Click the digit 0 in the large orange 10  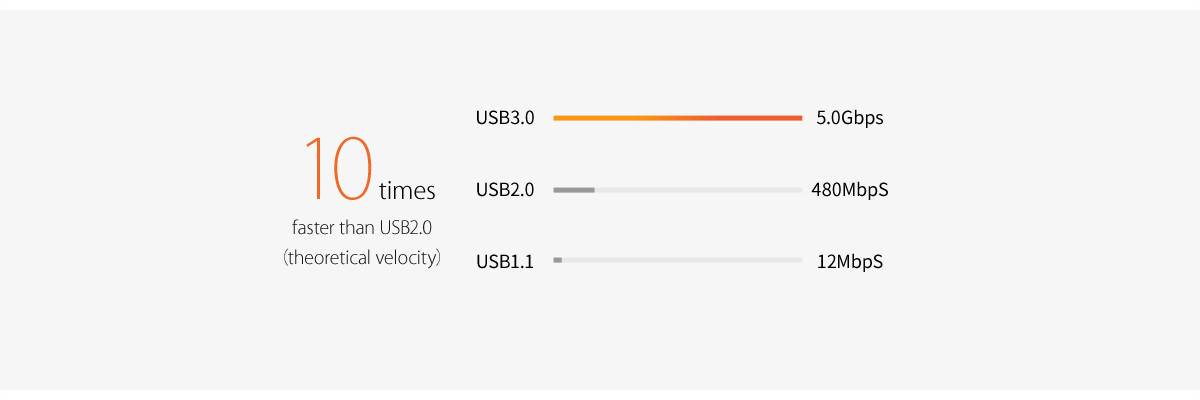(352, 168)
